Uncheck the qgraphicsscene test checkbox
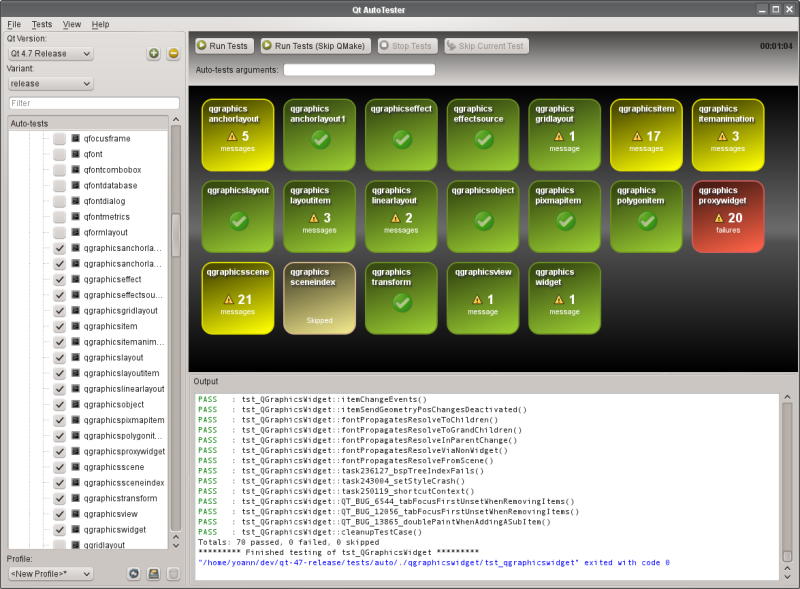This screenshot has height=589, width=800. 60,467
